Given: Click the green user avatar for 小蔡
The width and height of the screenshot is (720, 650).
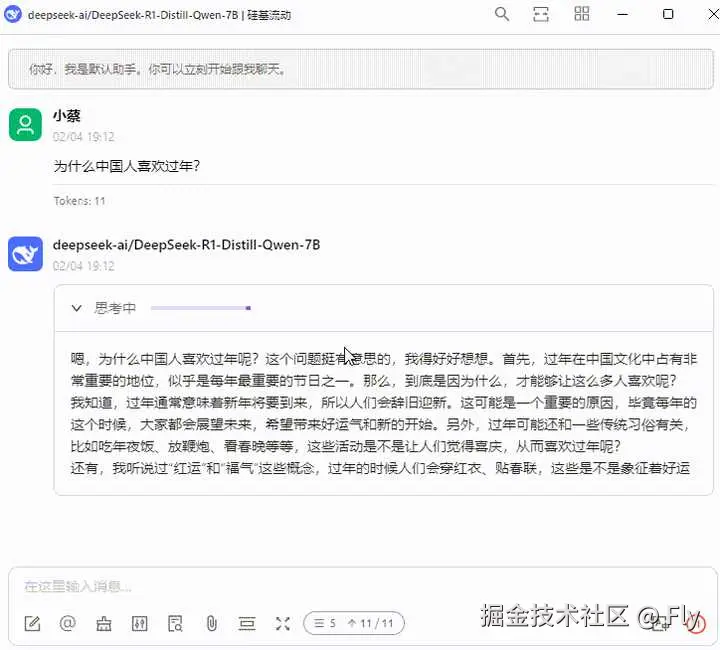Looking at the screenshot, I should [25, 124].
